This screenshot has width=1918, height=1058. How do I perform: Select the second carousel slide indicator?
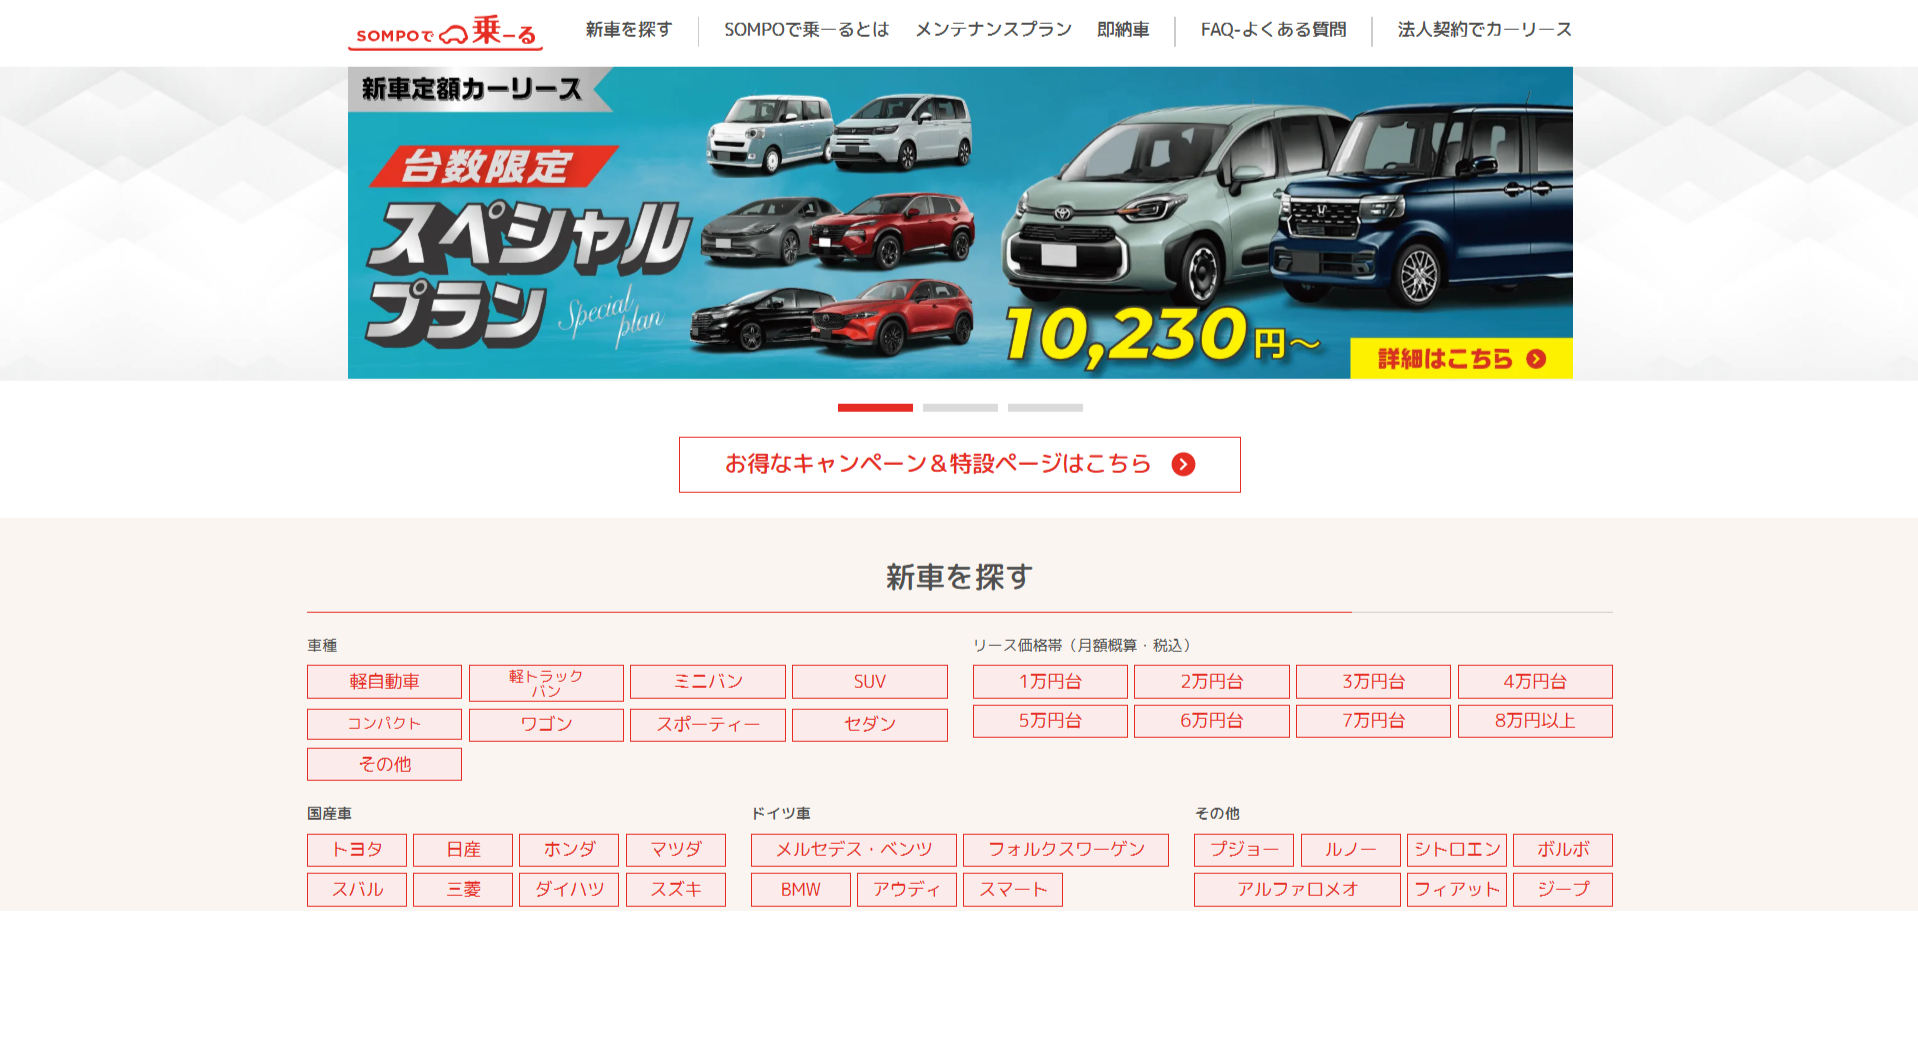tap(960, 408)
